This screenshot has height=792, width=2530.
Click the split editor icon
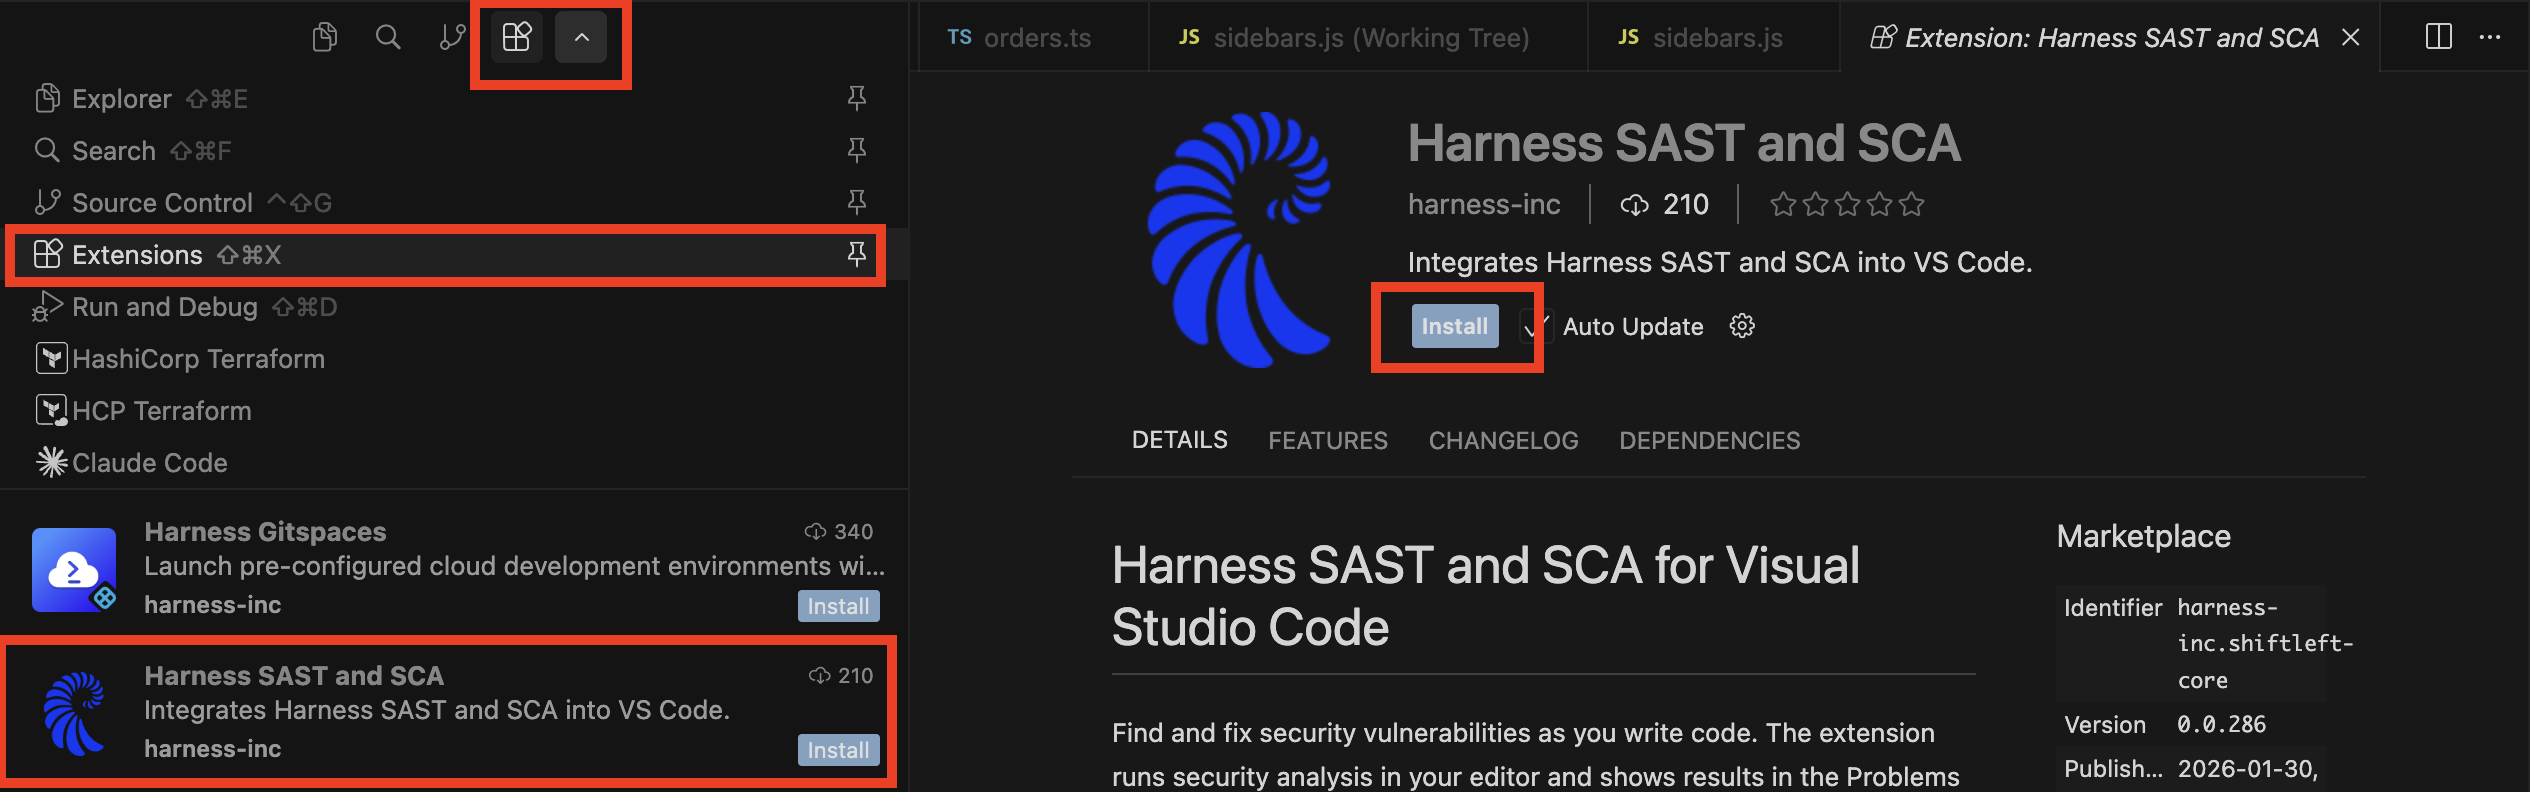pos(2438,38)
